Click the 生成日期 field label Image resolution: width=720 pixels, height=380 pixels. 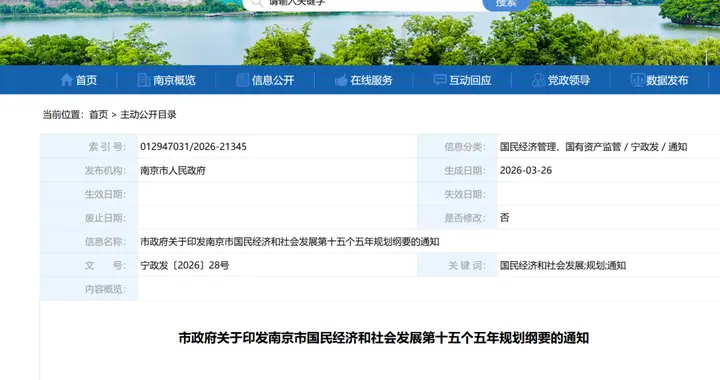coord(465,171)
